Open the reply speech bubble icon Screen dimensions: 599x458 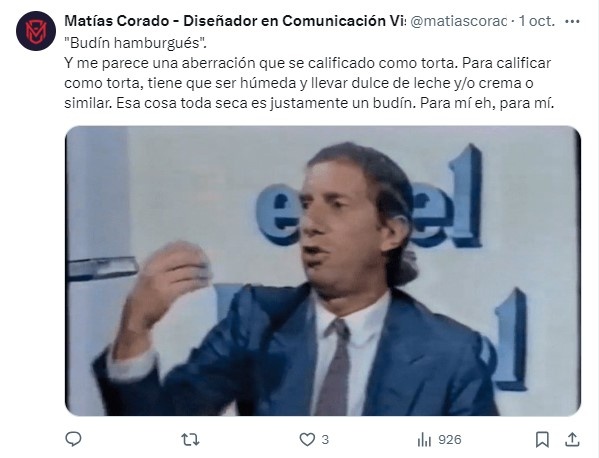point(73,439)
